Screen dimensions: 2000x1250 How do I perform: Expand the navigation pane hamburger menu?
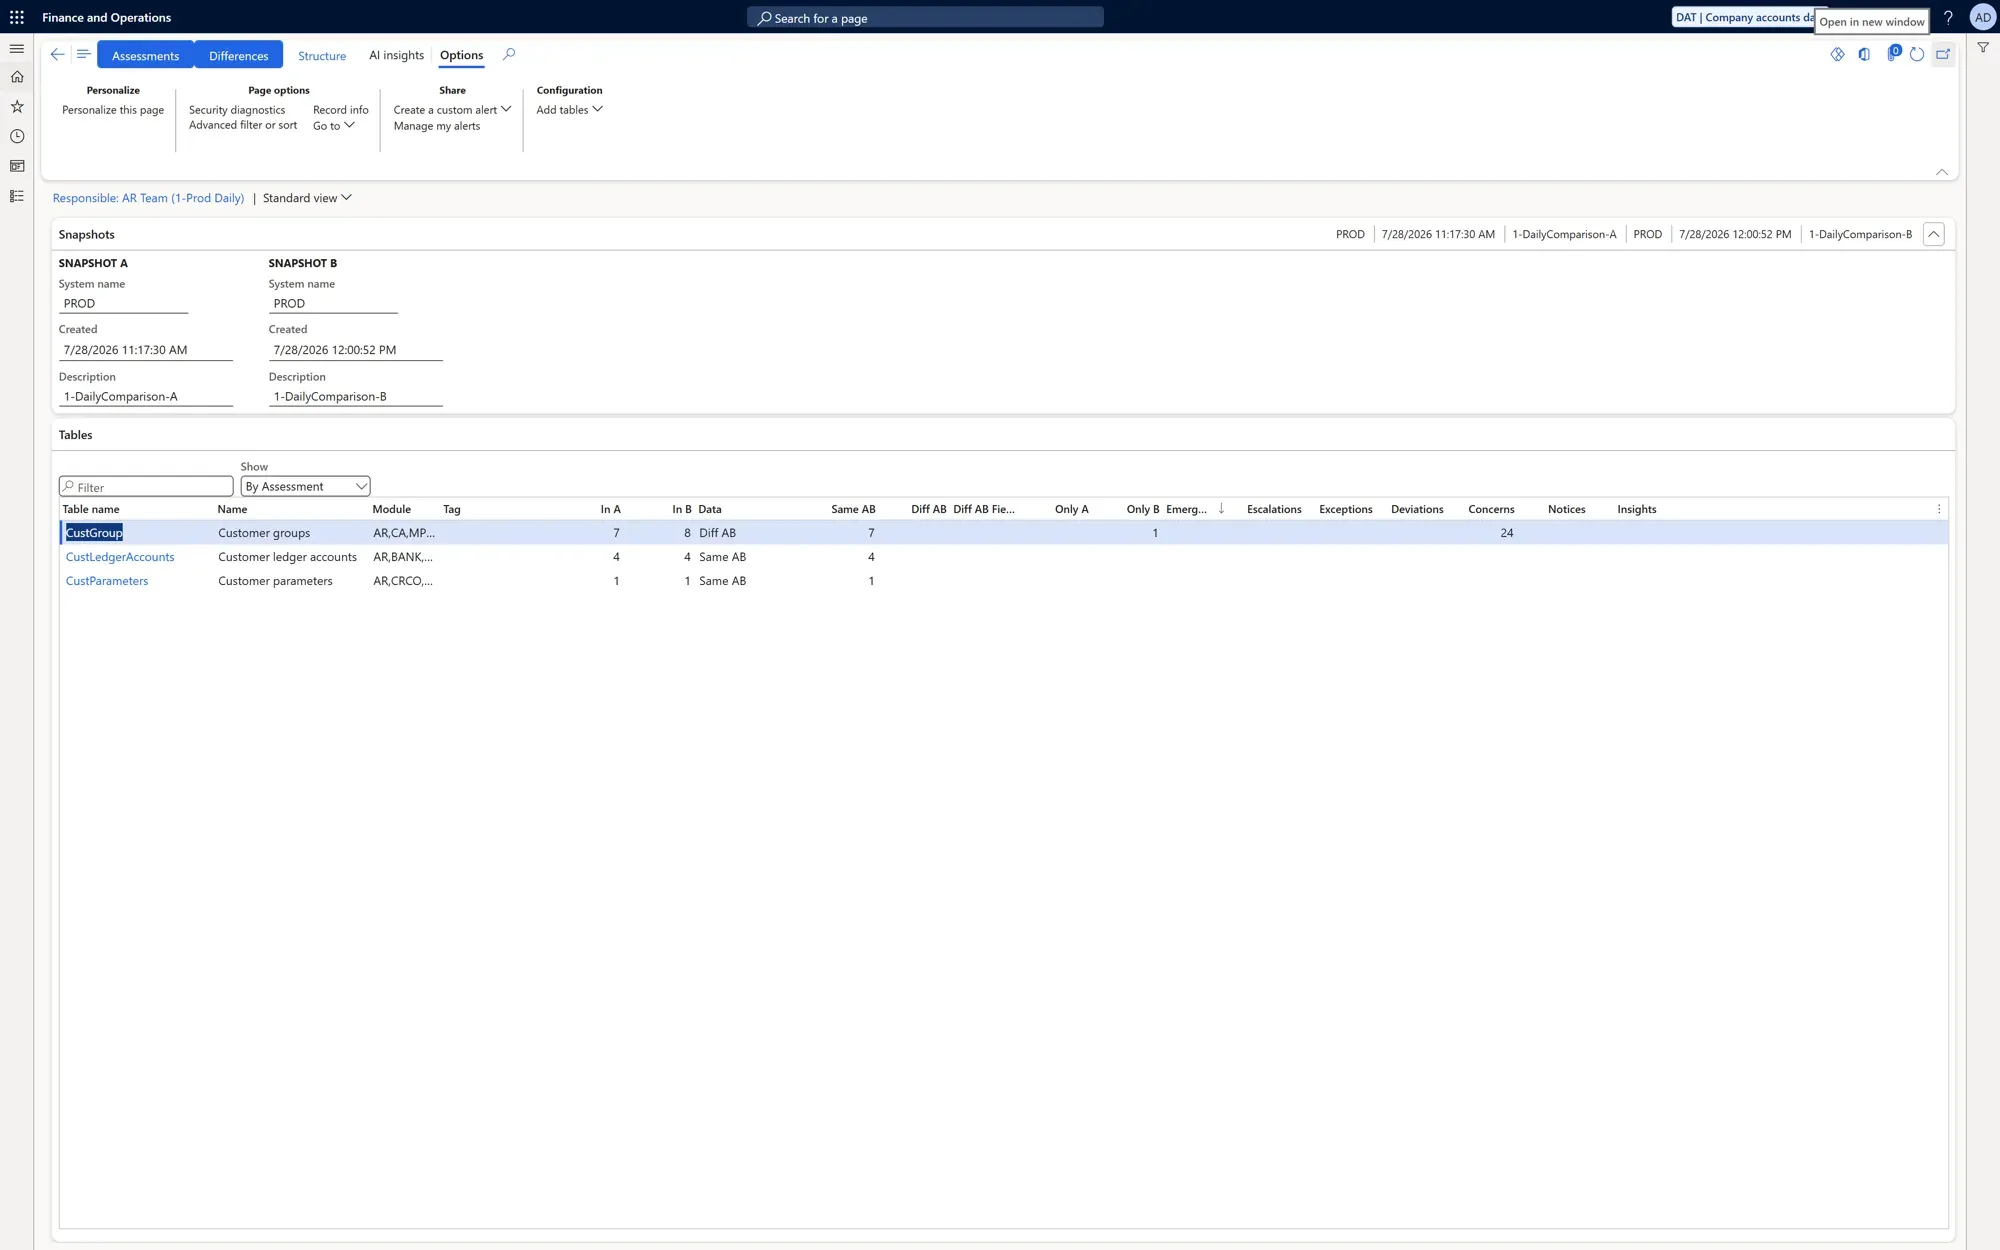click(x=17, y=48)
